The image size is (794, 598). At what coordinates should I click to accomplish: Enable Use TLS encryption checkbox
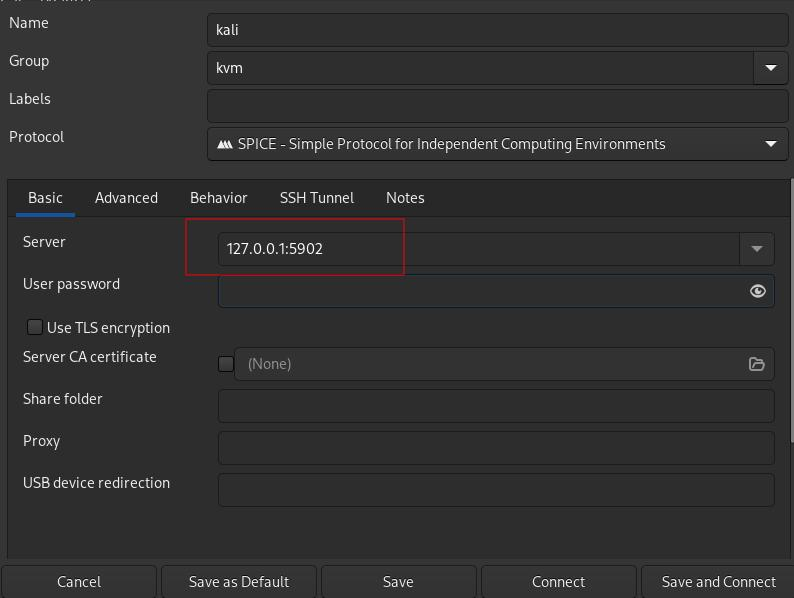point(35,327)
